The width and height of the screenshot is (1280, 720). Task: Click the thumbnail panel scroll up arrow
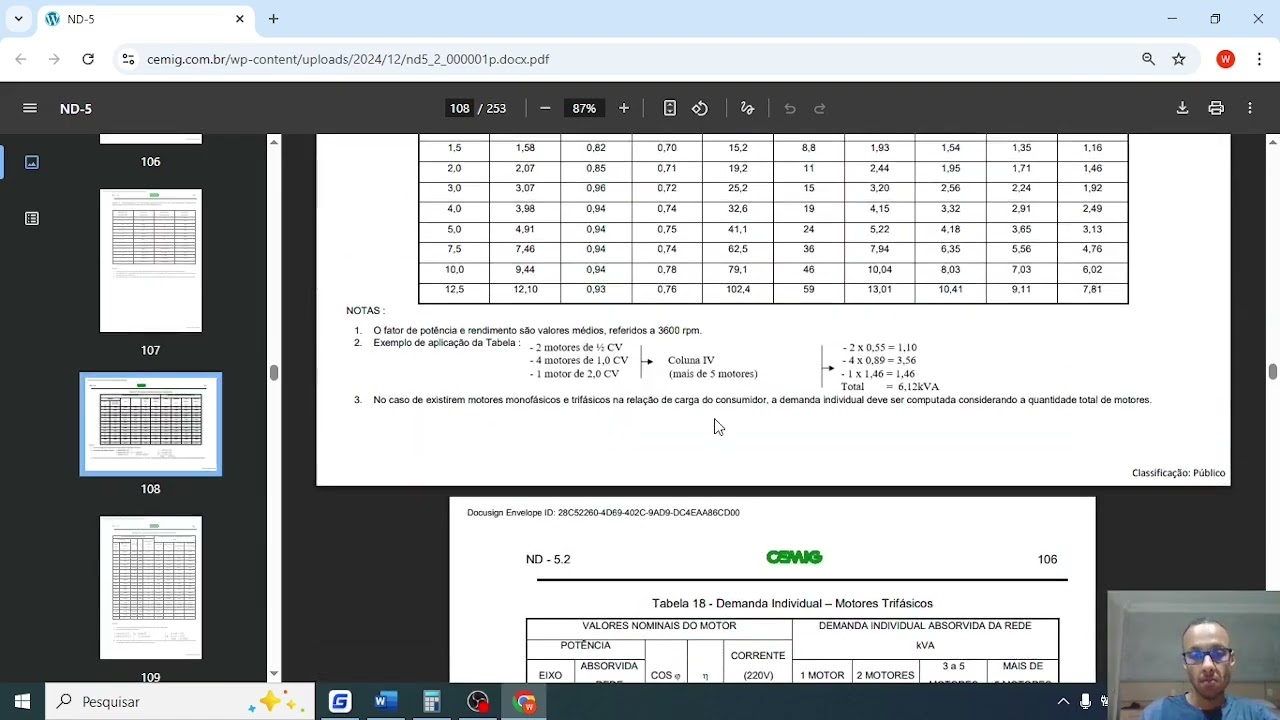coord(274,142)
